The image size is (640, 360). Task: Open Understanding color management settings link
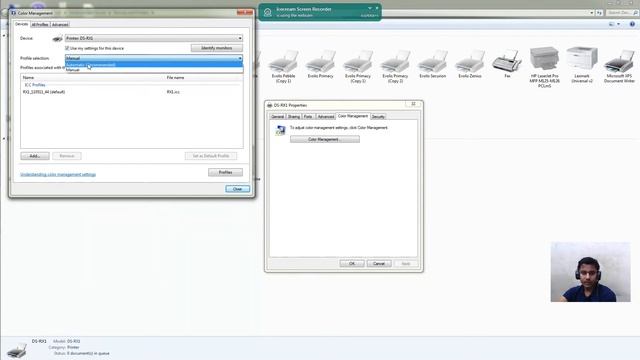(x=58, y=175)
